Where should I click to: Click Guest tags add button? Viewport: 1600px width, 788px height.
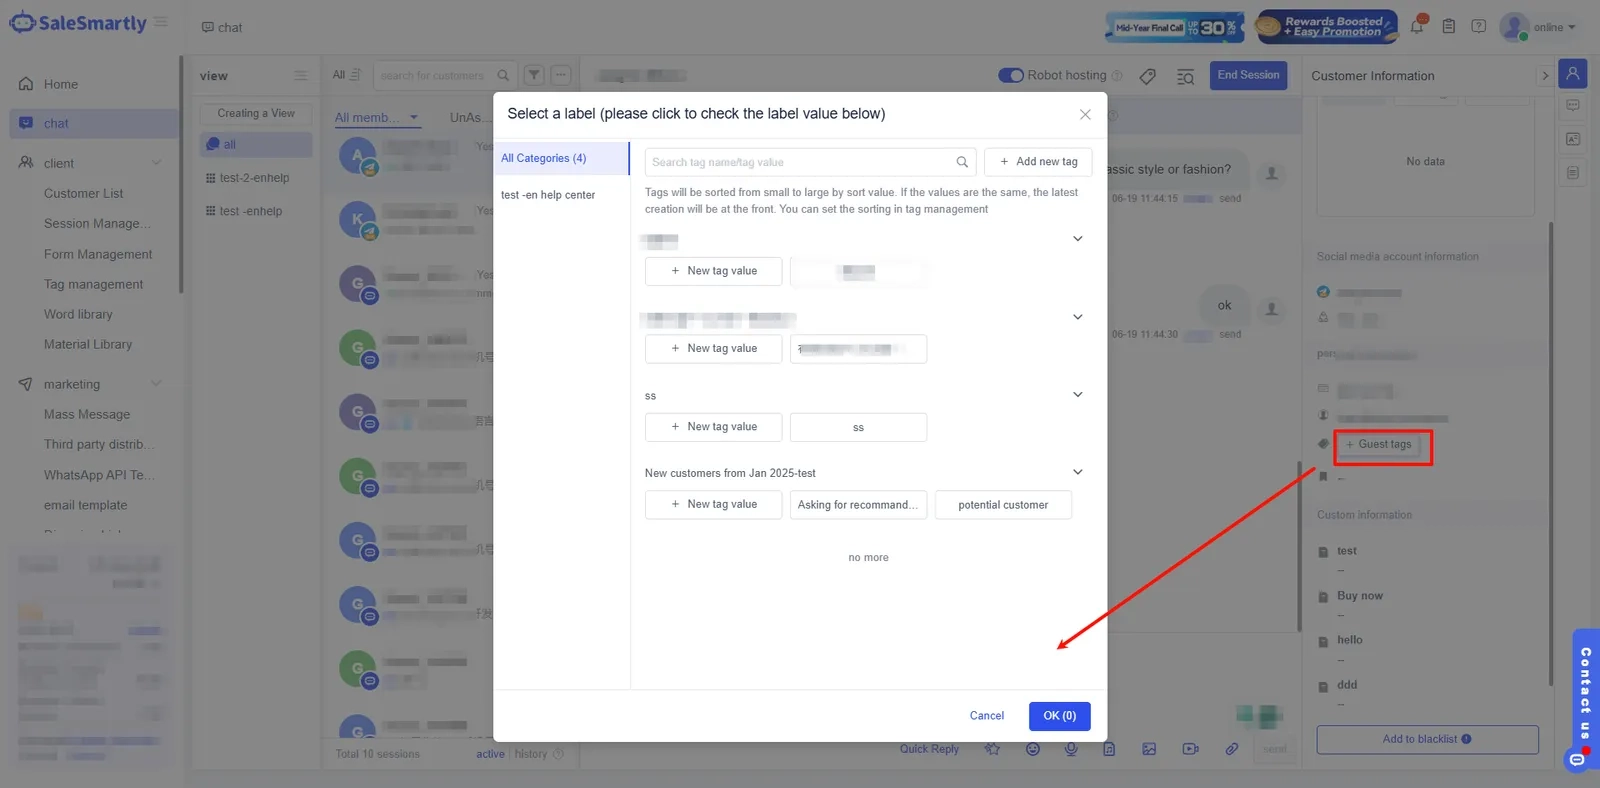click(1378, 444)
